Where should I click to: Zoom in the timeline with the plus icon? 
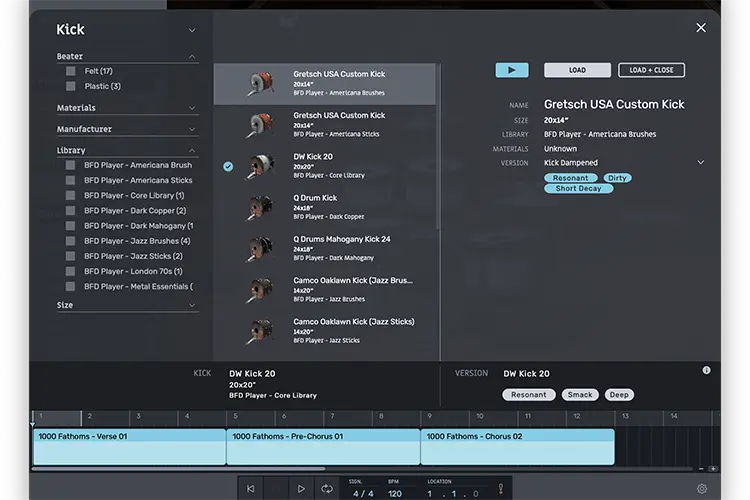coord(713,469)
